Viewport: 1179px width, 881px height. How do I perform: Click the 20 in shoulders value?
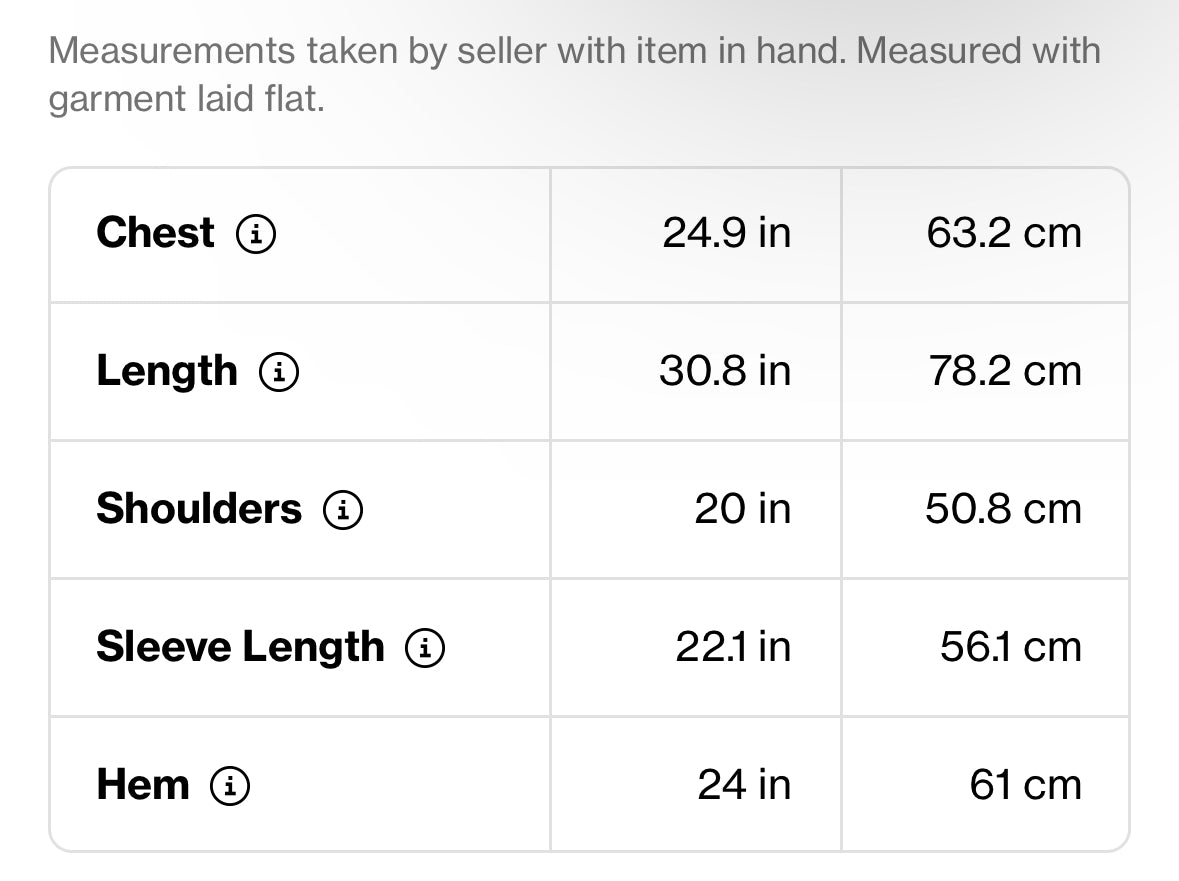coord(743,509)
